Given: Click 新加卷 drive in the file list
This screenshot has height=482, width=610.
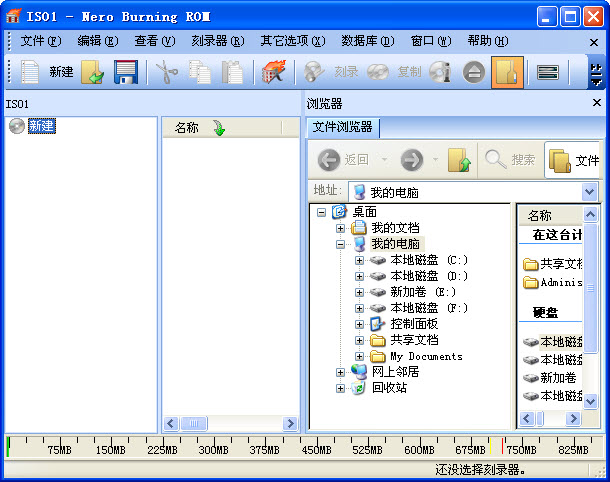Looking at the screenshot, I should pyautogui.click(x=550, y=378).
